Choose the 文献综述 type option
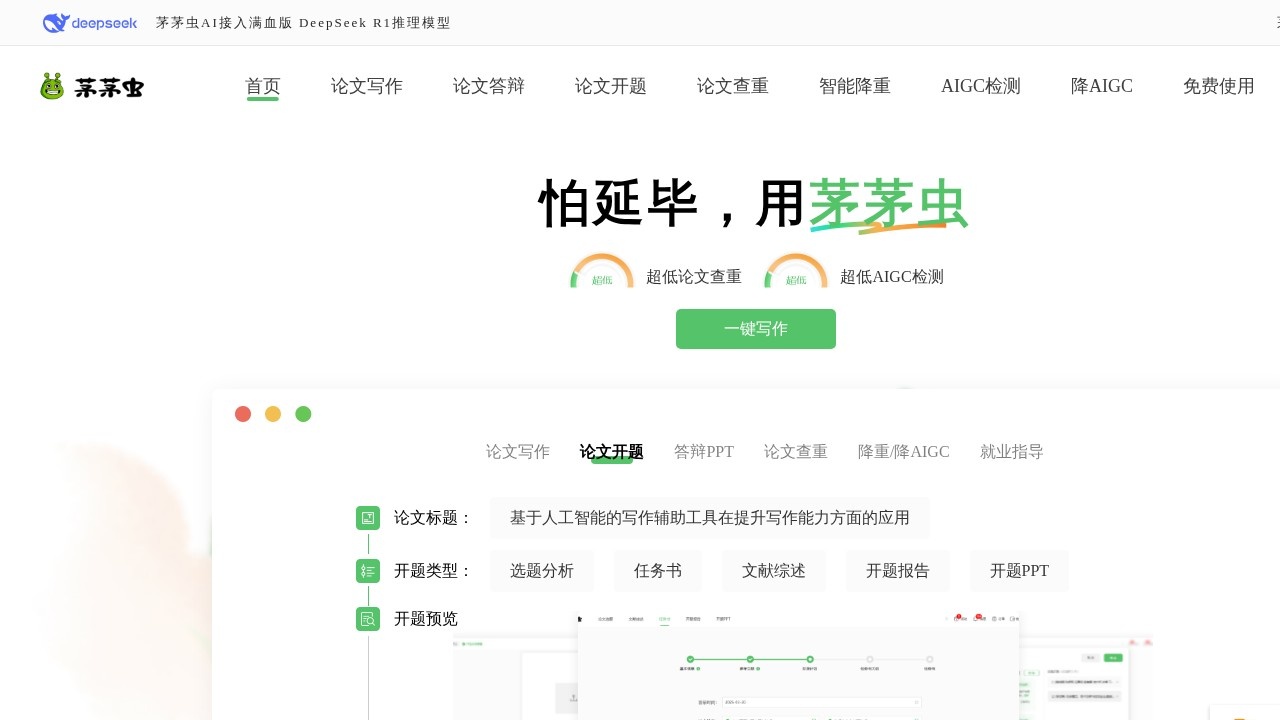 [x=774, y=571]
